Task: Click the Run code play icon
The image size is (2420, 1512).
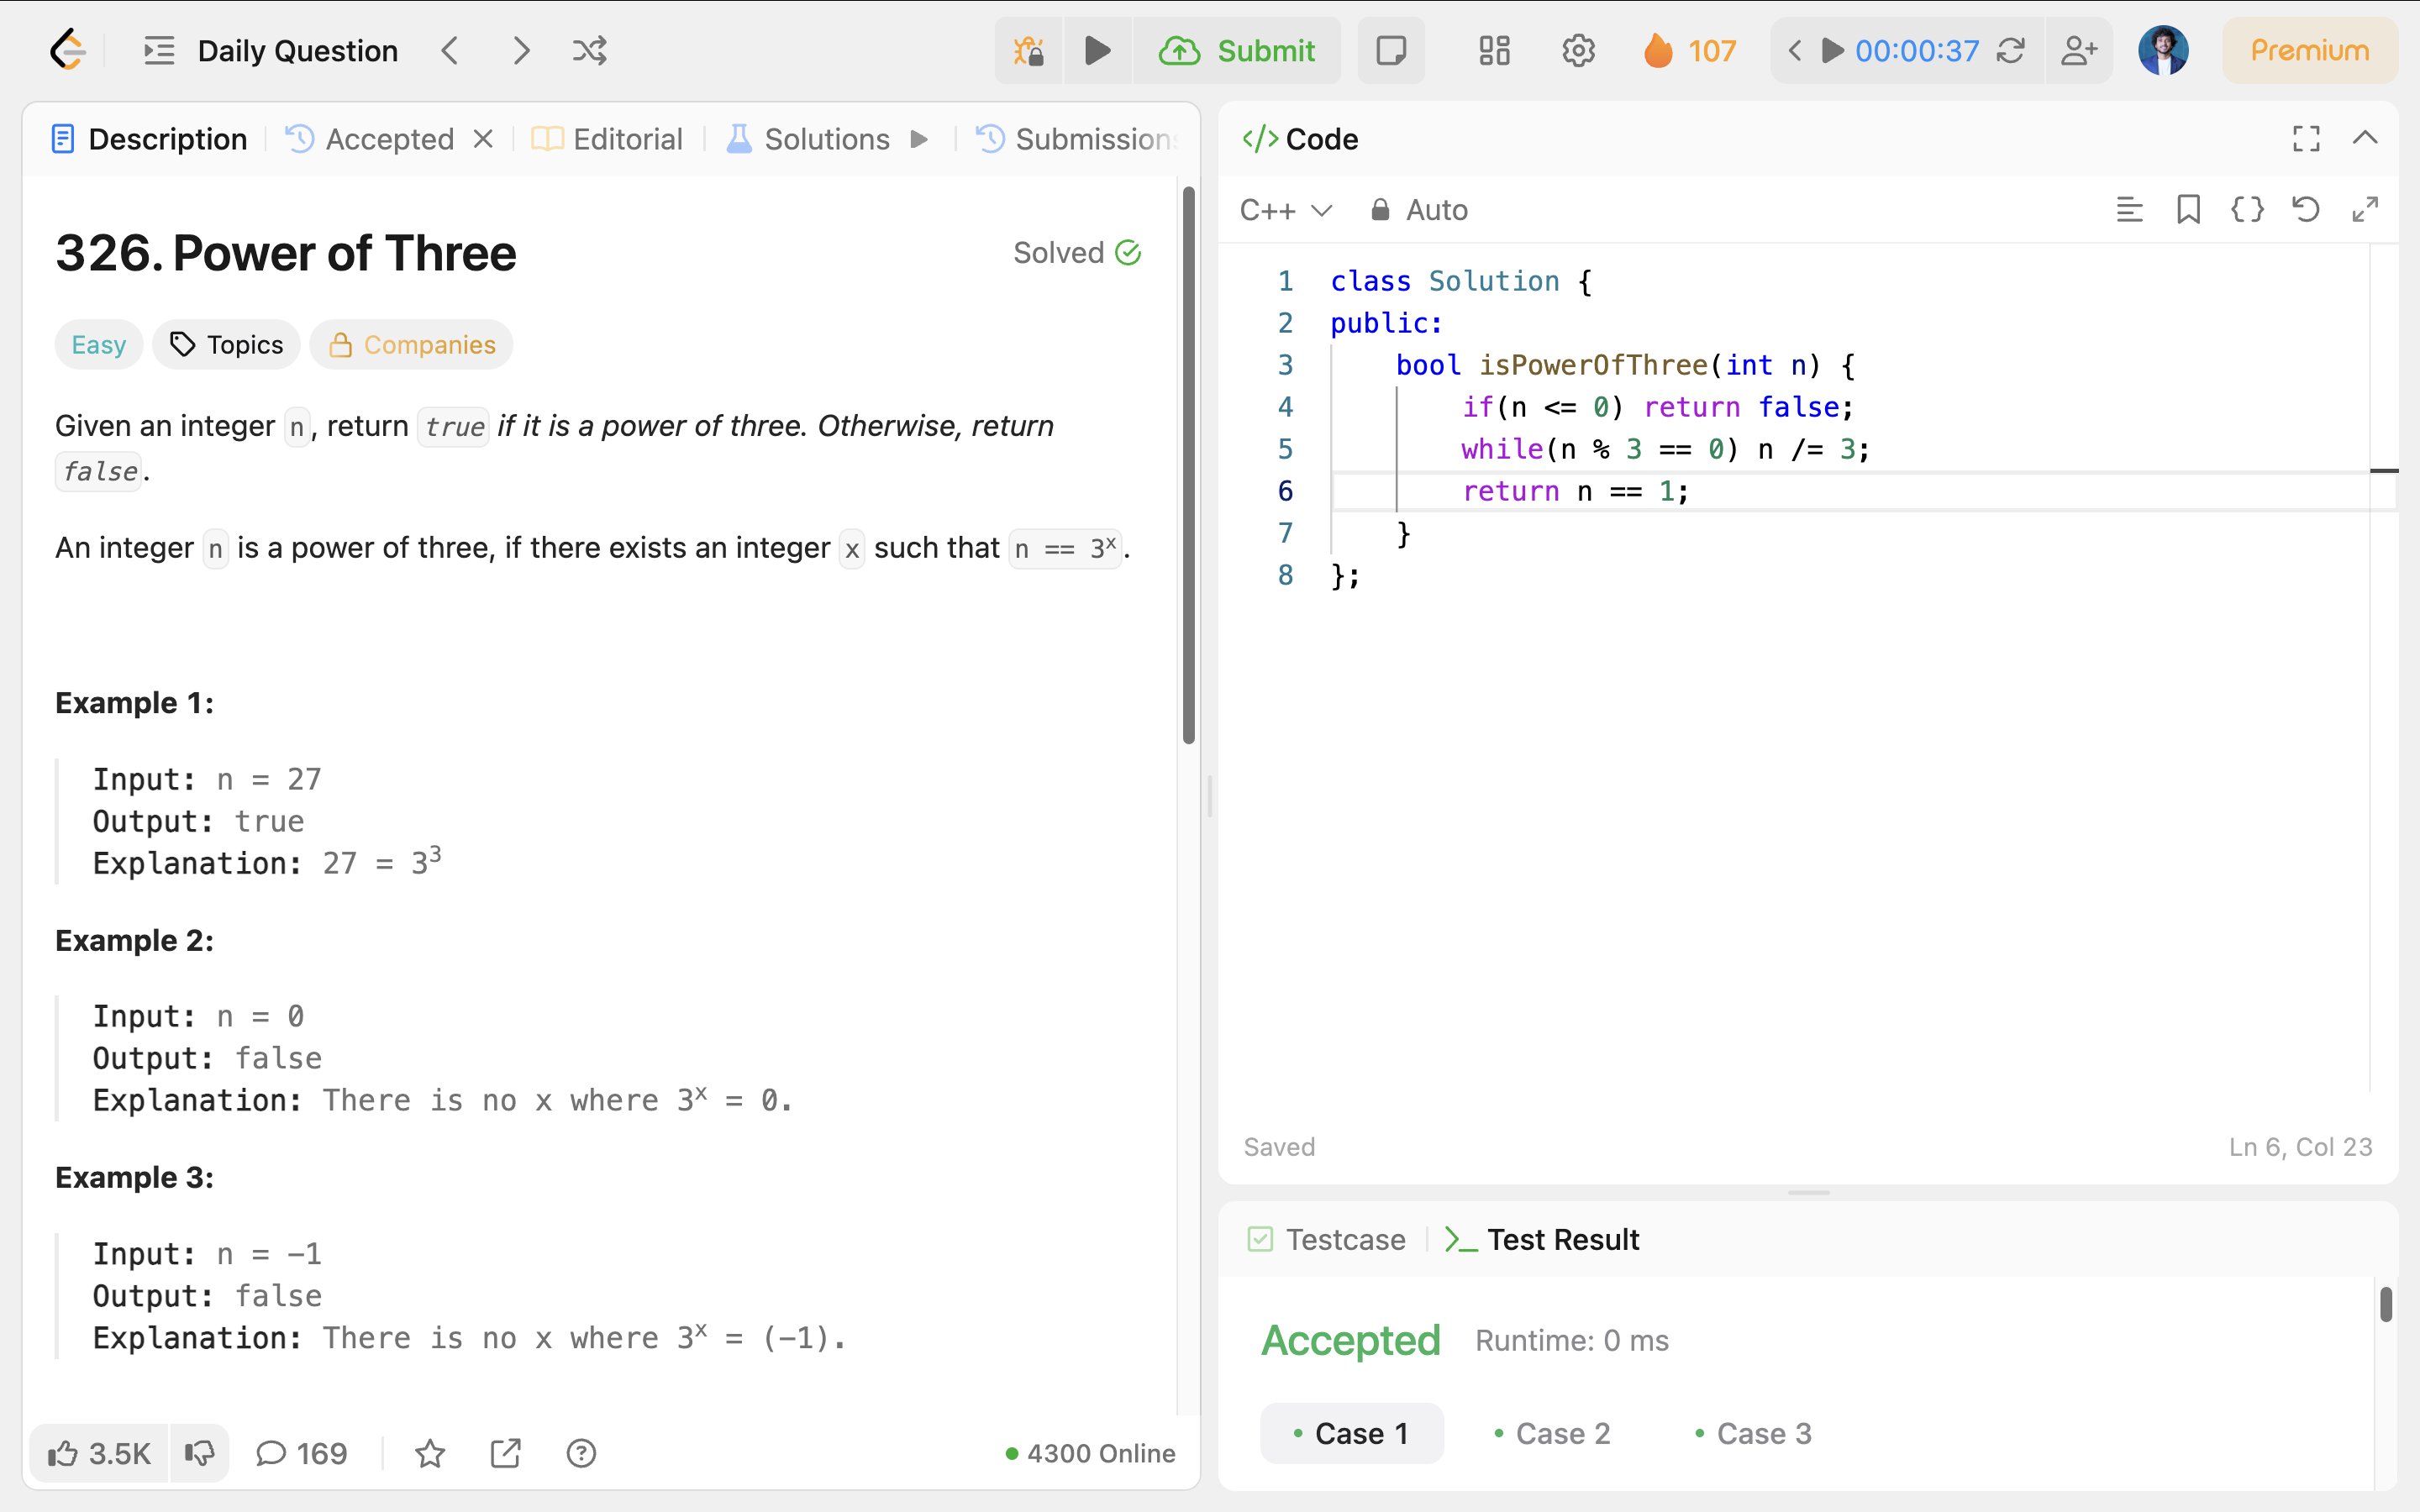Action: point(1097,50)
